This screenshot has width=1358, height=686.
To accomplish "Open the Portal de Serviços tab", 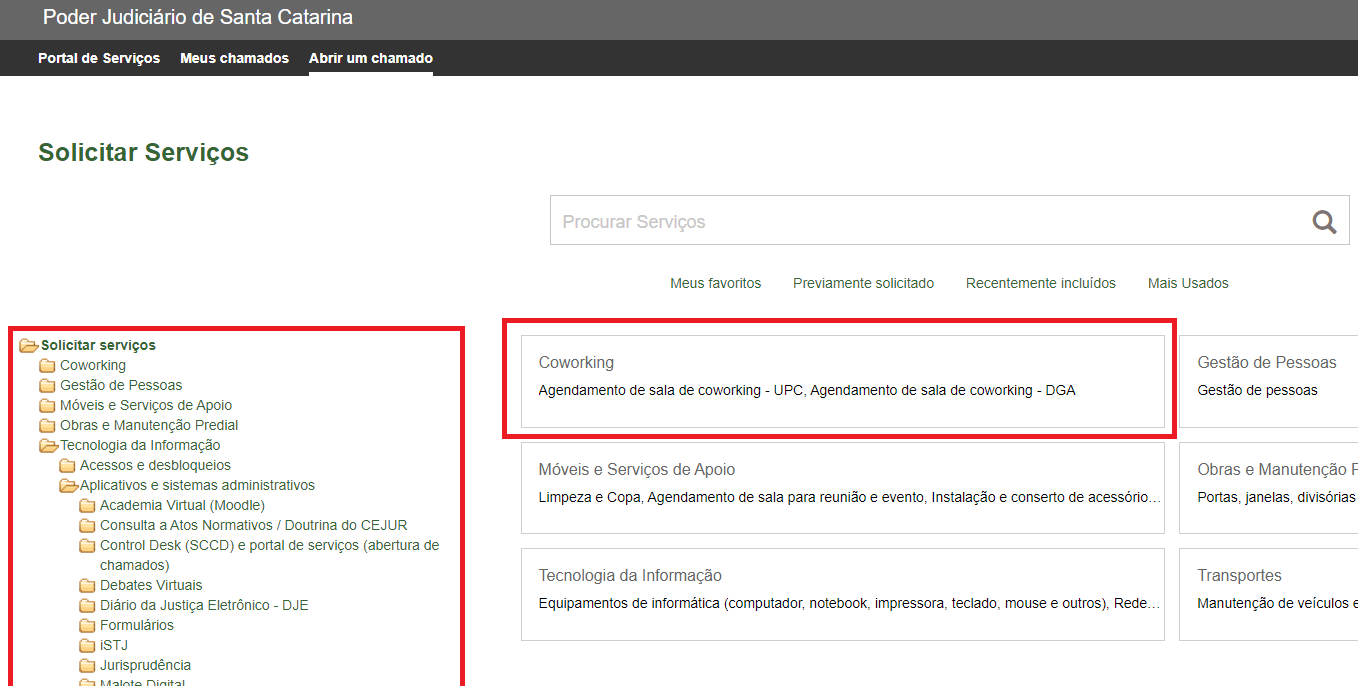I will point(99,58).
